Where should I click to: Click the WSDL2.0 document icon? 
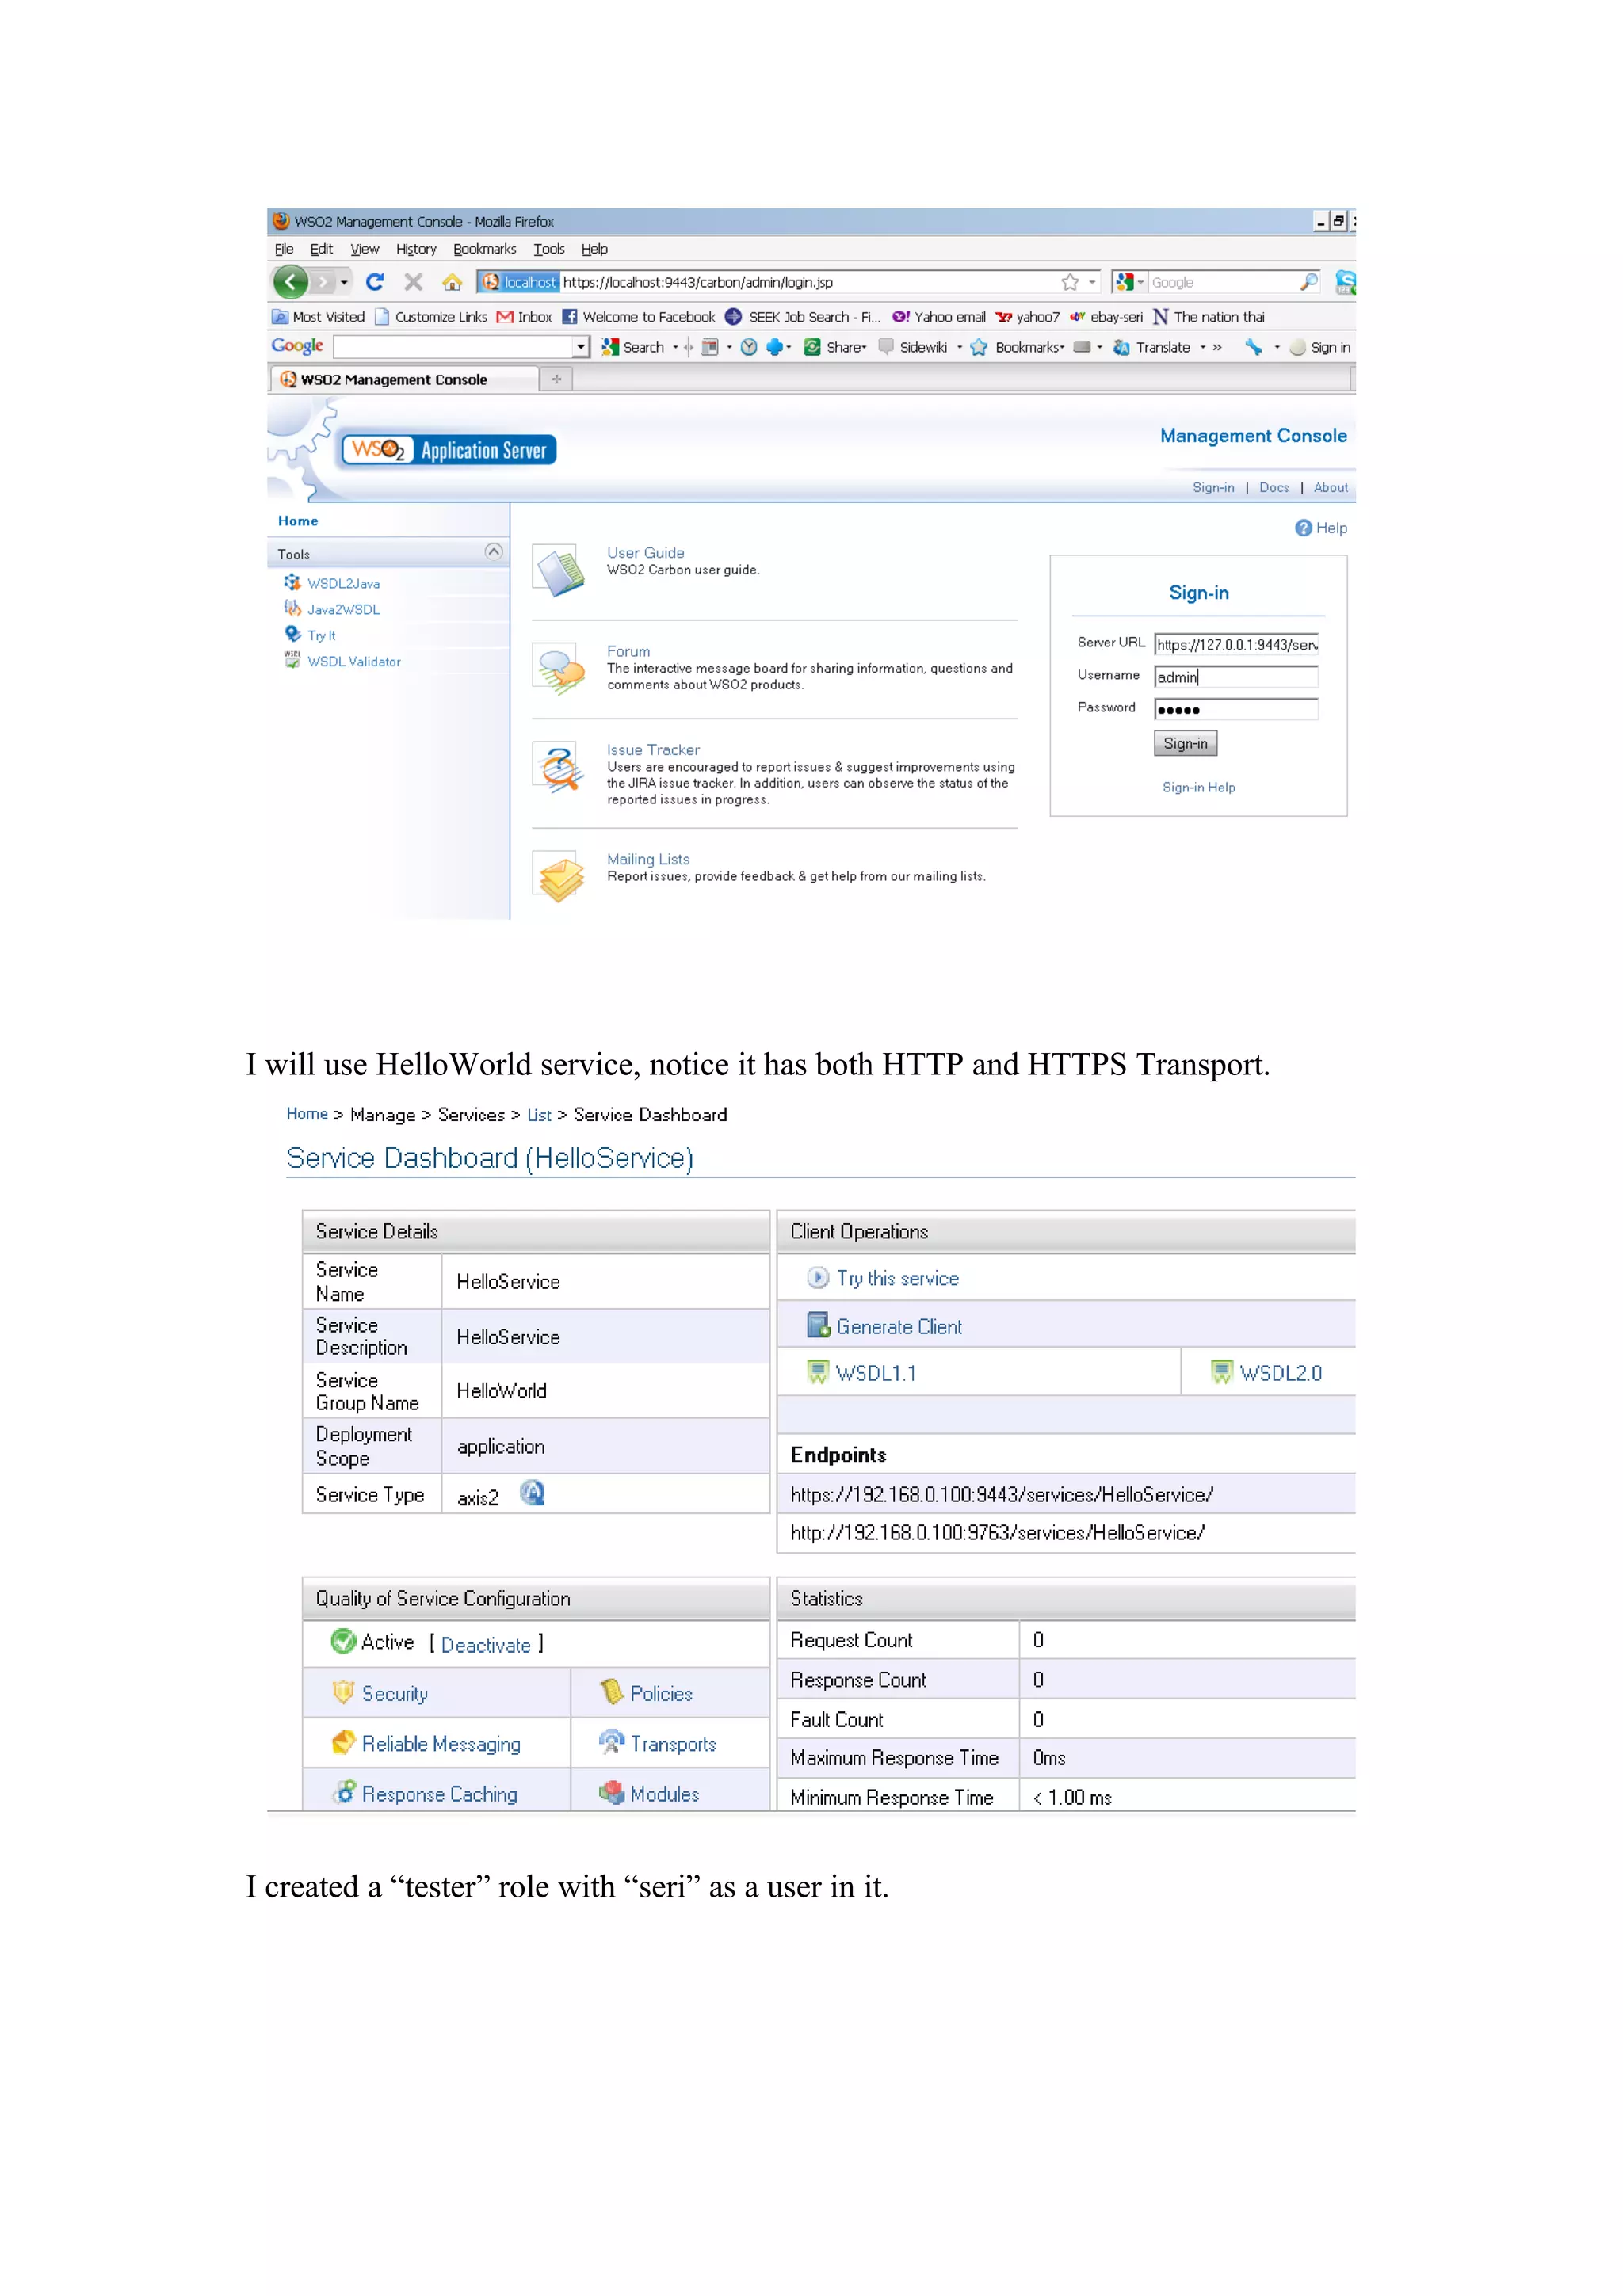click(x=1222, y=1372)
